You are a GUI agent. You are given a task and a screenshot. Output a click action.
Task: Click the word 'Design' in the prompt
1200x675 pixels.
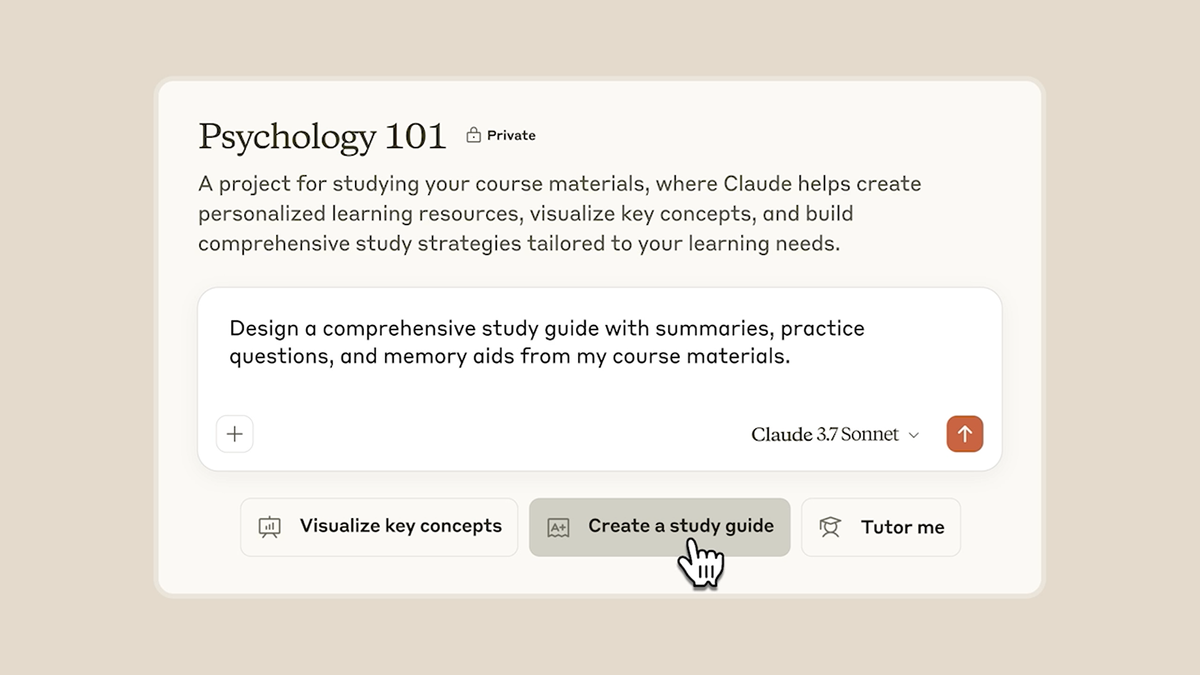(260, 328)
